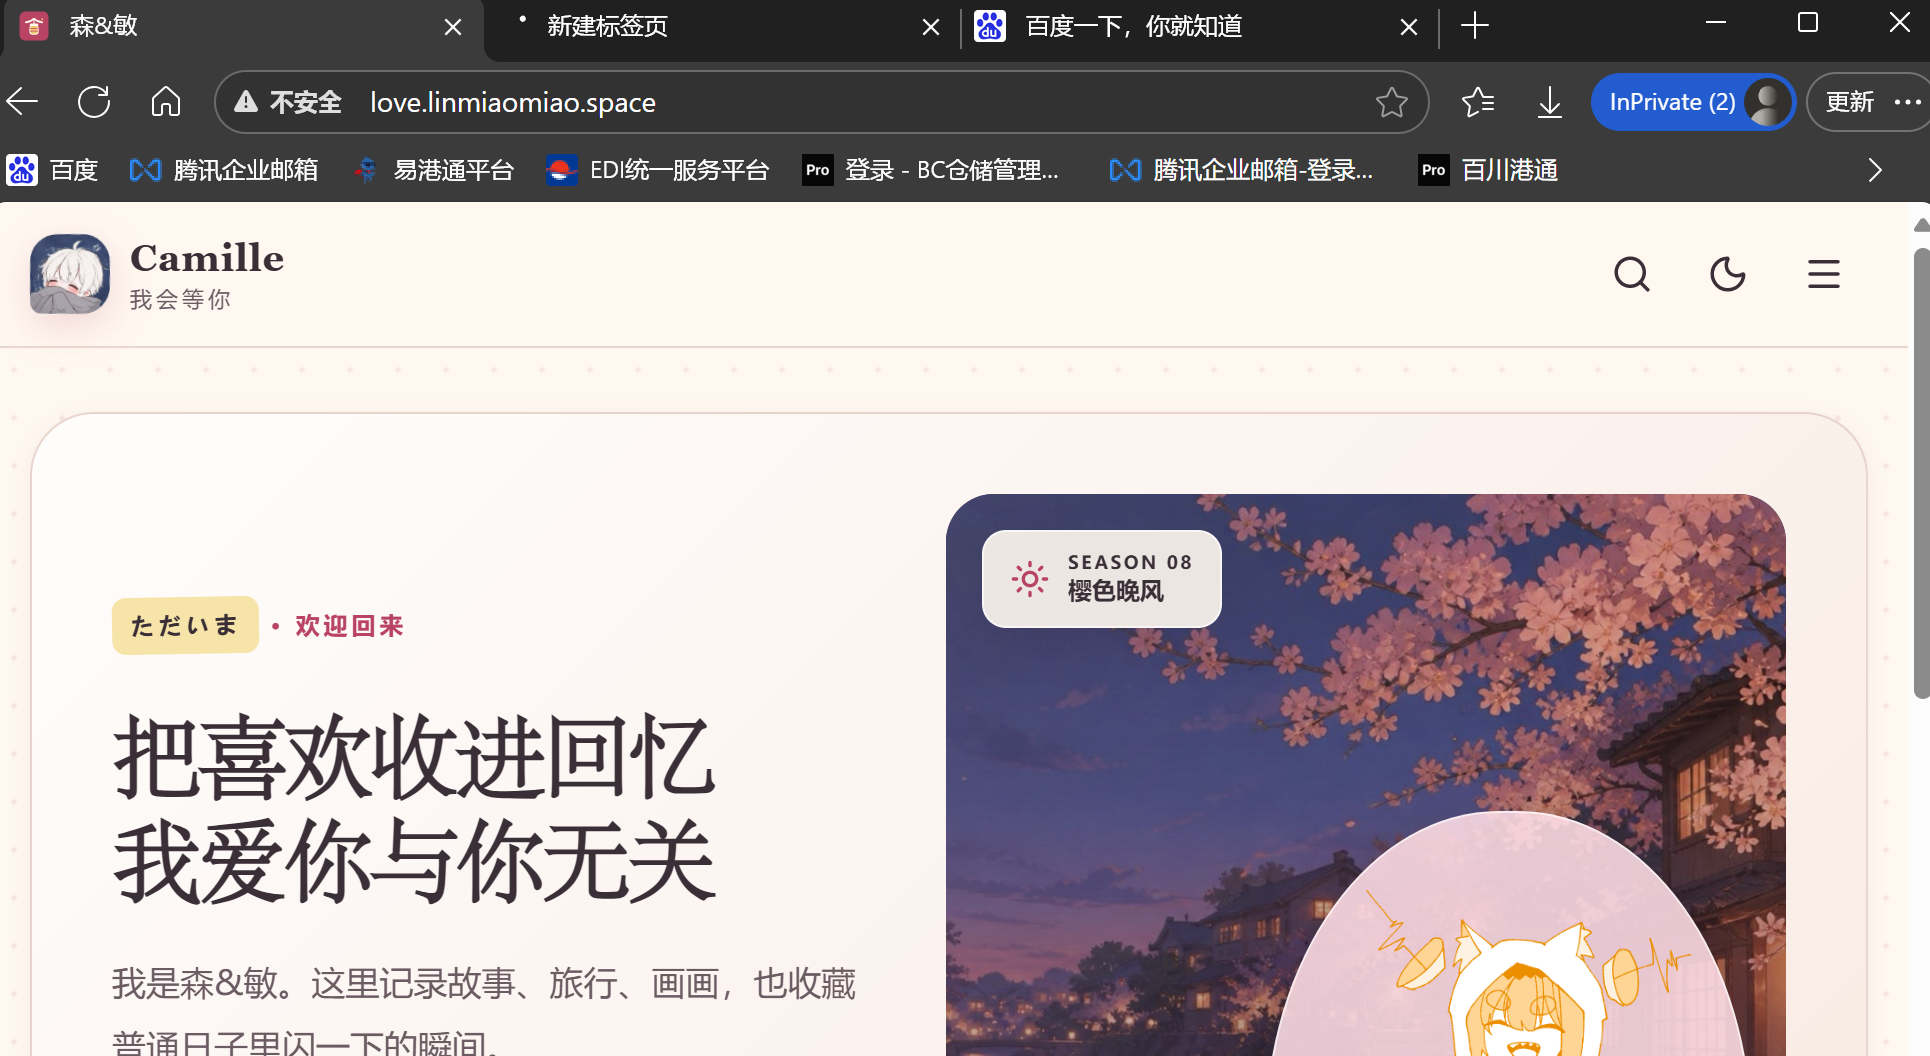Click the InPrivate (2) profile button
The image size is (1930, 1056).
point(1693,102)
